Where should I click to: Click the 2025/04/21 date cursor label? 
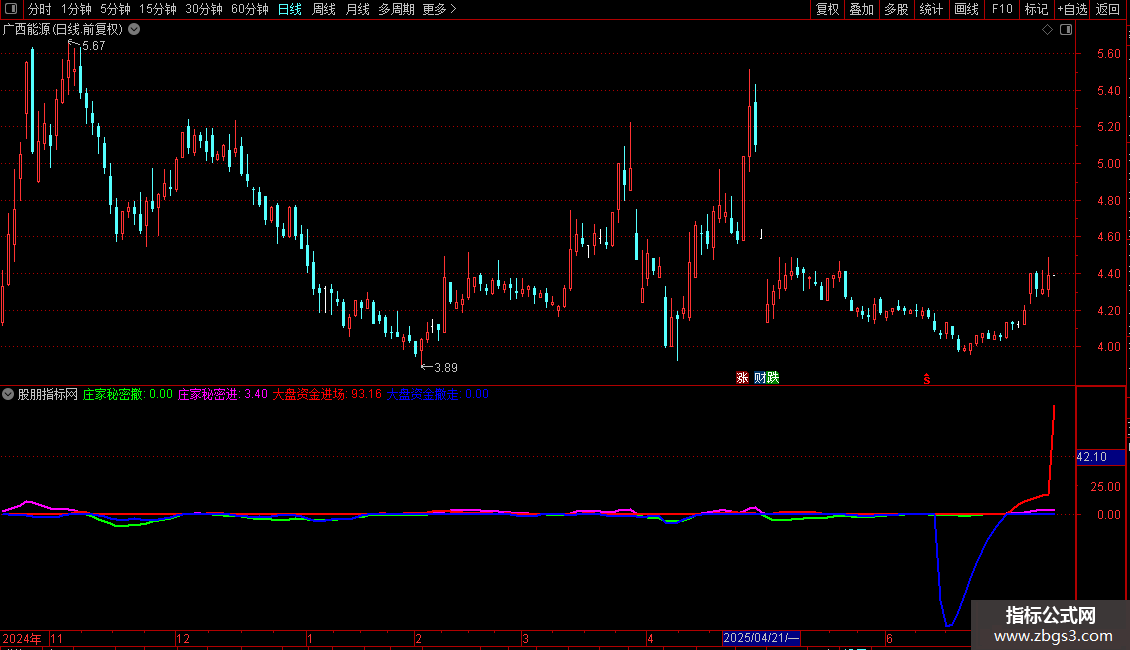click(x=761, y=638)
